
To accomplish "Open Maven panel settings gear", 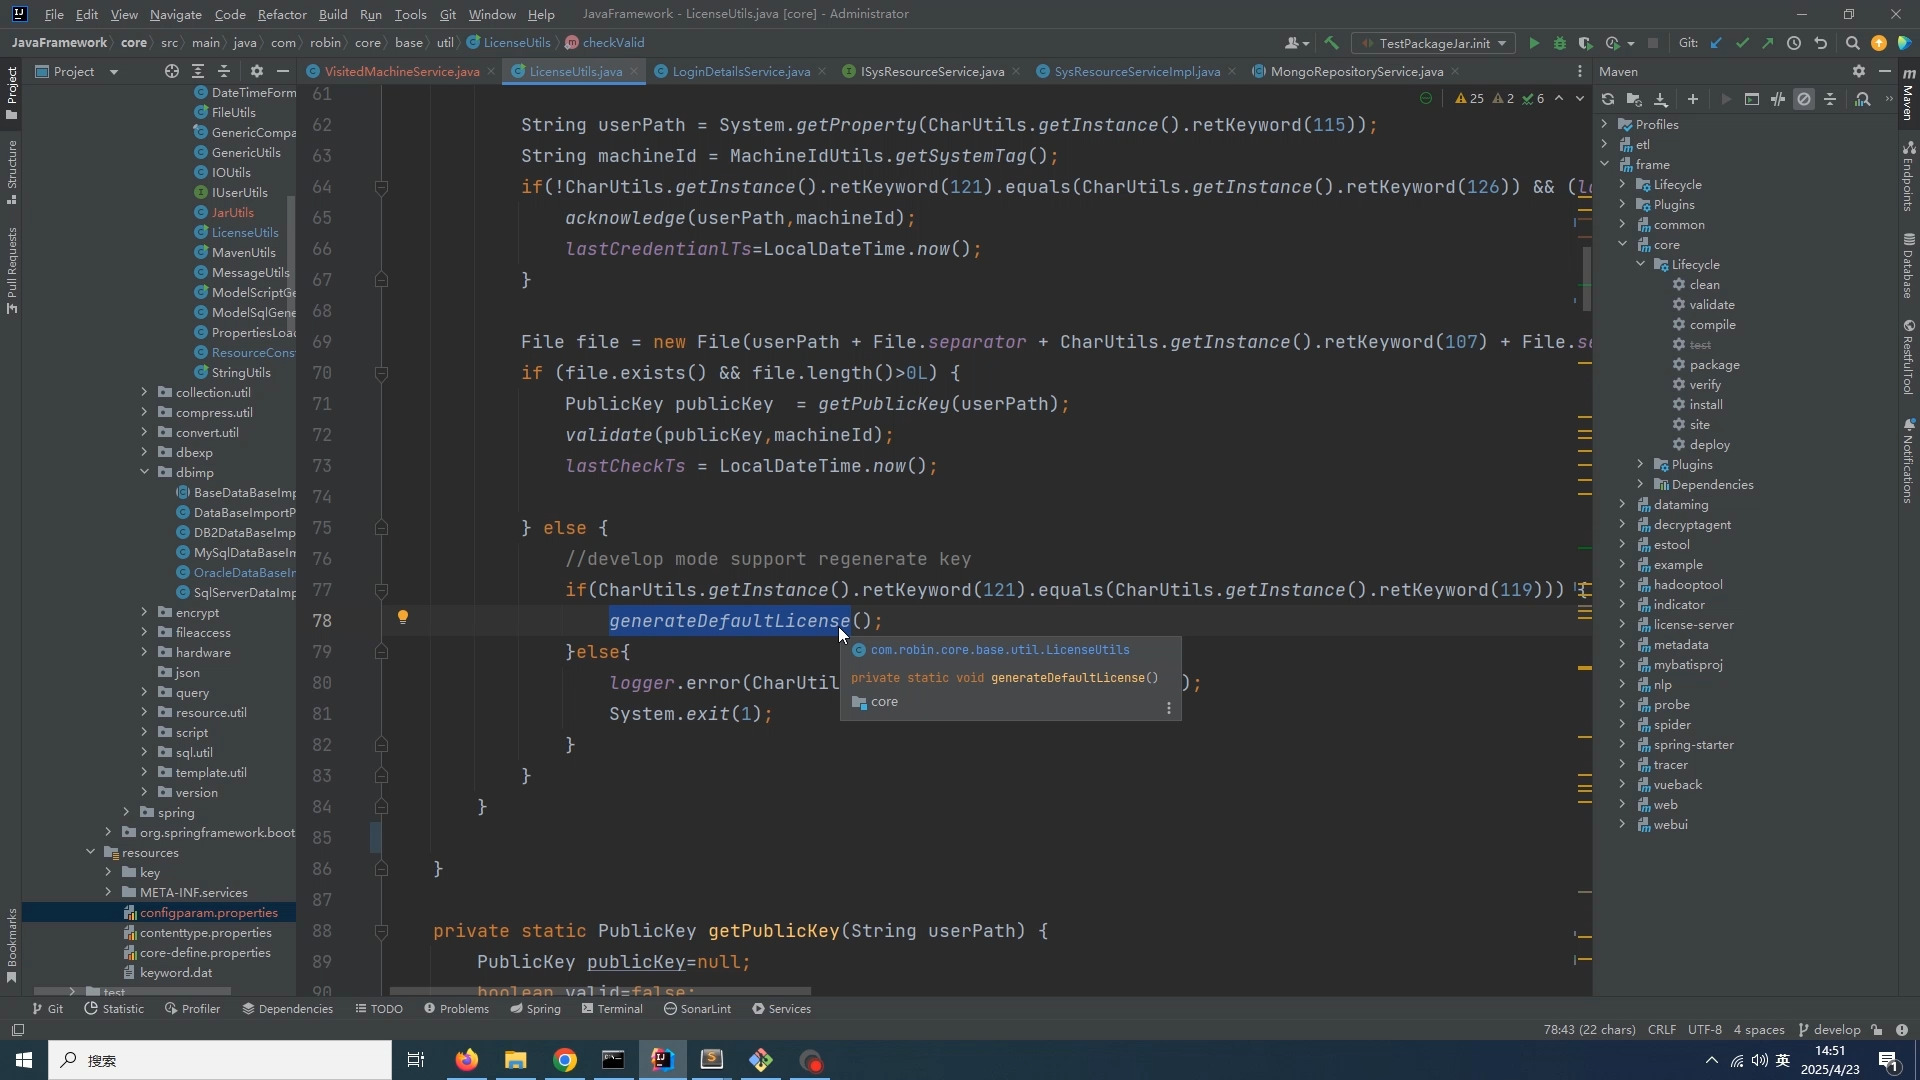I will pyautogui.click(x=1859, y=71).
